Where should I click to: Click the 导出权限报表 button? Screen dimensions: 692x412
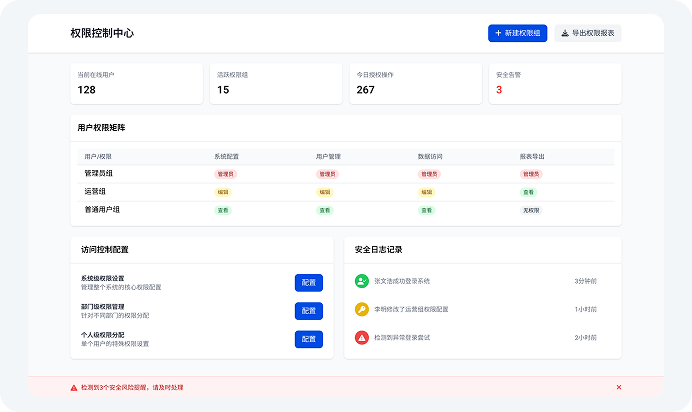pyautogui.click(x=587, y=33)
